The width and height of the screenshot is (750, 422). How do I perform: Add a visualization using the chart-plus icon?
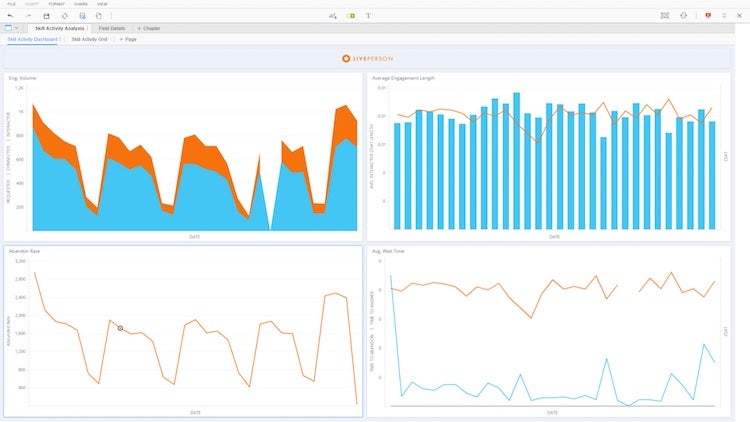click(332, 16)
